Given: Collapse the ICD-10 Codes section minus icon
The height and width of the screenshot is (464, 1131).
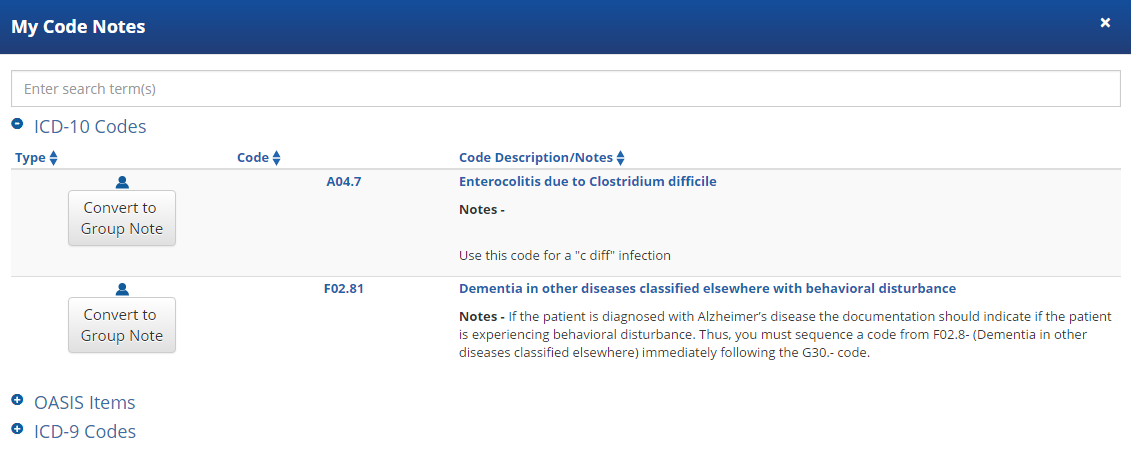Looking at the screenshot, I should (17, 125).
